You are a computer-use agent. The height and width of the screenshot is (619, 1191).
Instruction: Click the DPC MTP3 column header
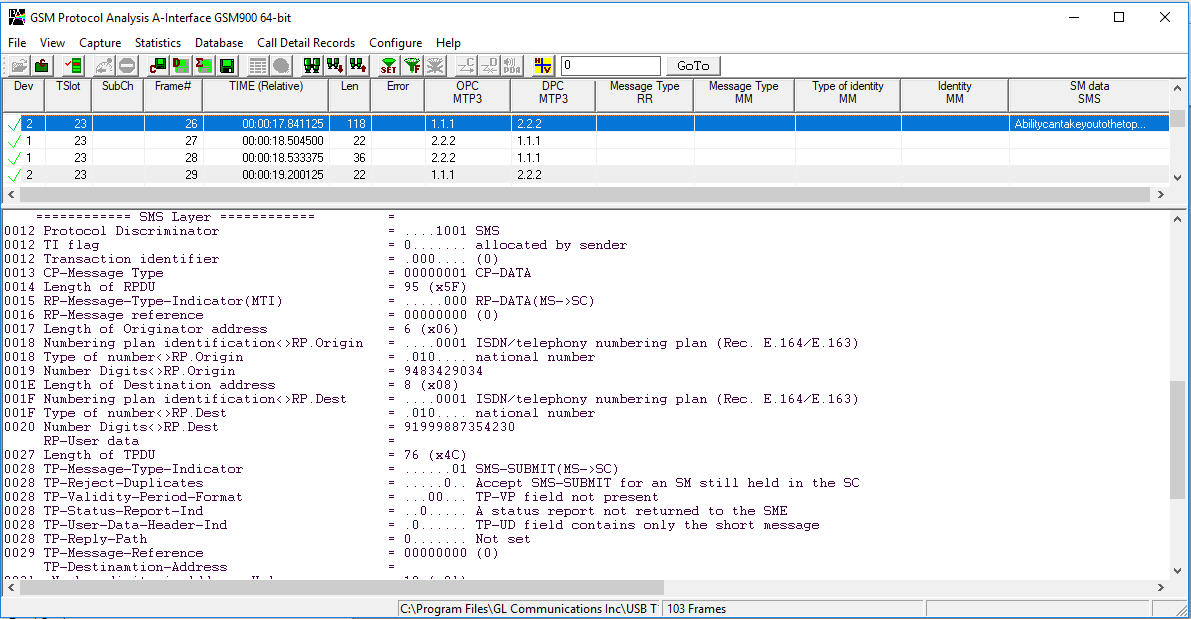click(x=554, y=95)
